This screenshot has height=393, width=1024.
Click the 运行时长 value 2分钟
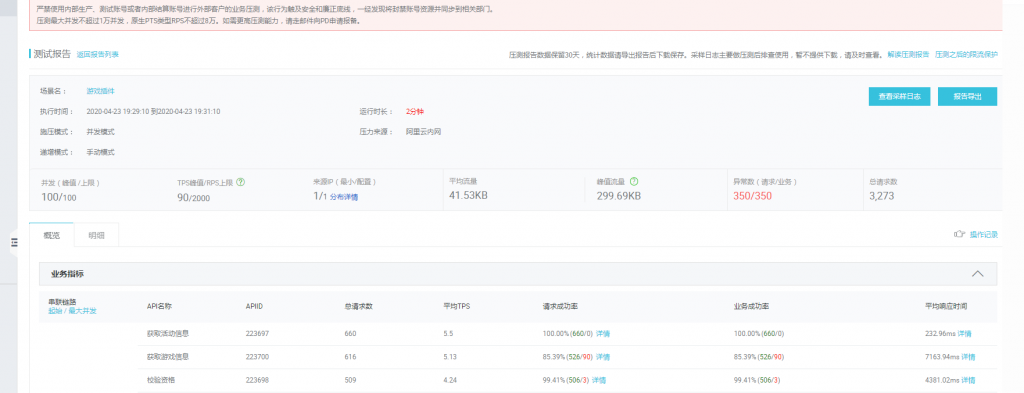coord(415,112)
